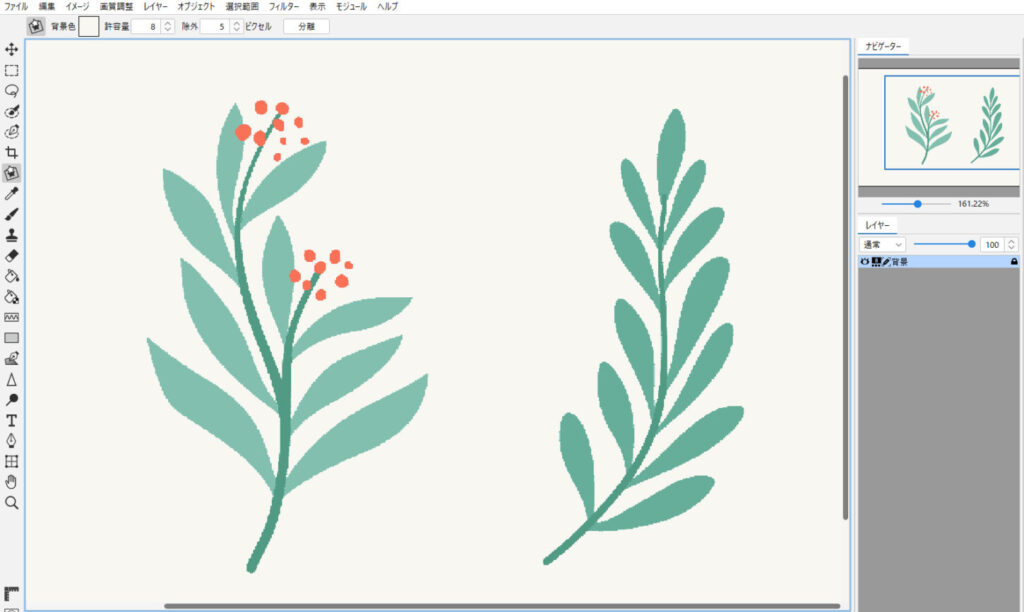Choose the Lasso selection tool
The width and height of the screenshot is (1024, 612).
click(x=12, y=90)
